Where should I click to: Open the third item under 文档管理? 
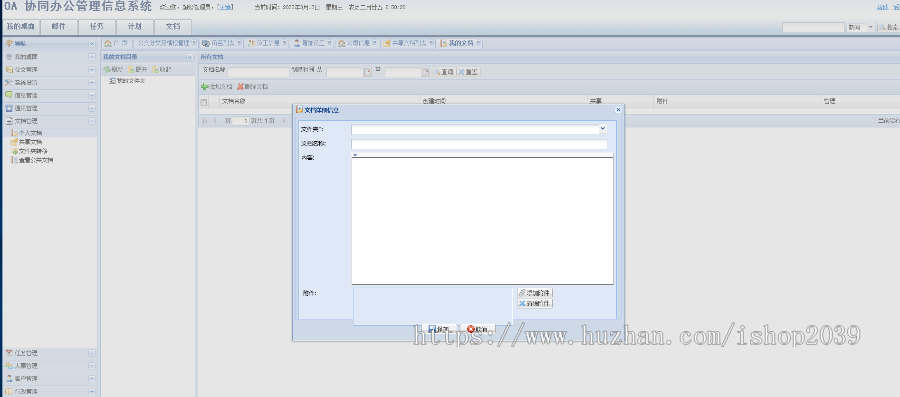(x=29, y=151)
